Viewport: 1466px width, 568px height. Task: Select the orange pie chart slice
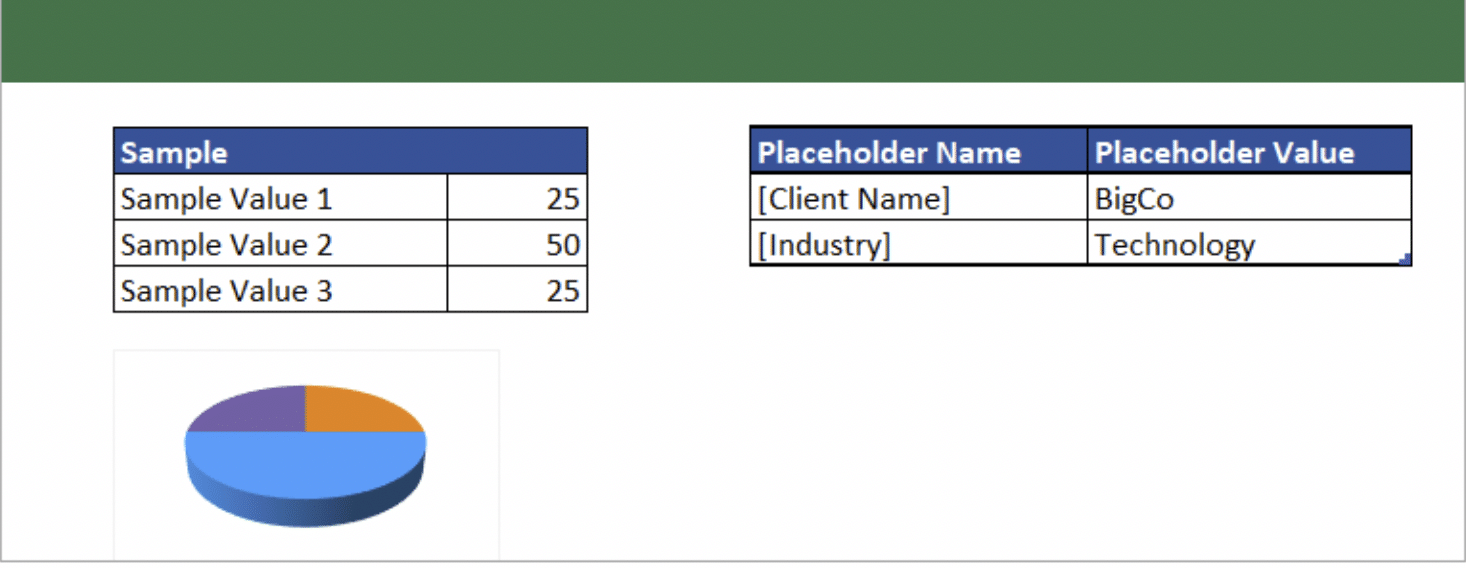coord(358,412)
